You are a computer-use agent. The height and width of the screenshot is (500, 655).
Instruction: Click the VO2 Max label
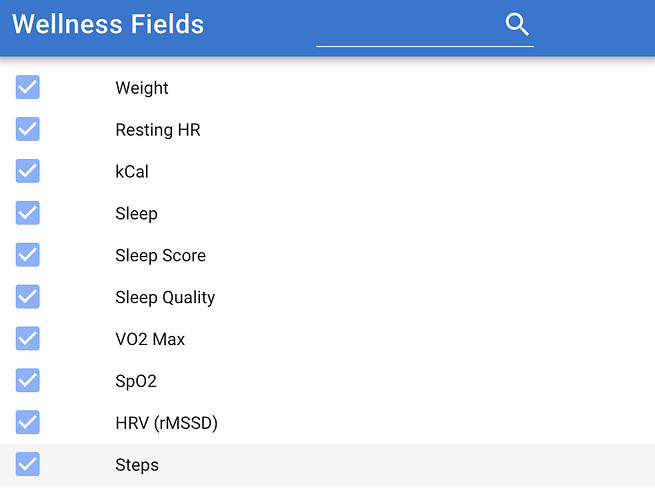coord(150,339)
